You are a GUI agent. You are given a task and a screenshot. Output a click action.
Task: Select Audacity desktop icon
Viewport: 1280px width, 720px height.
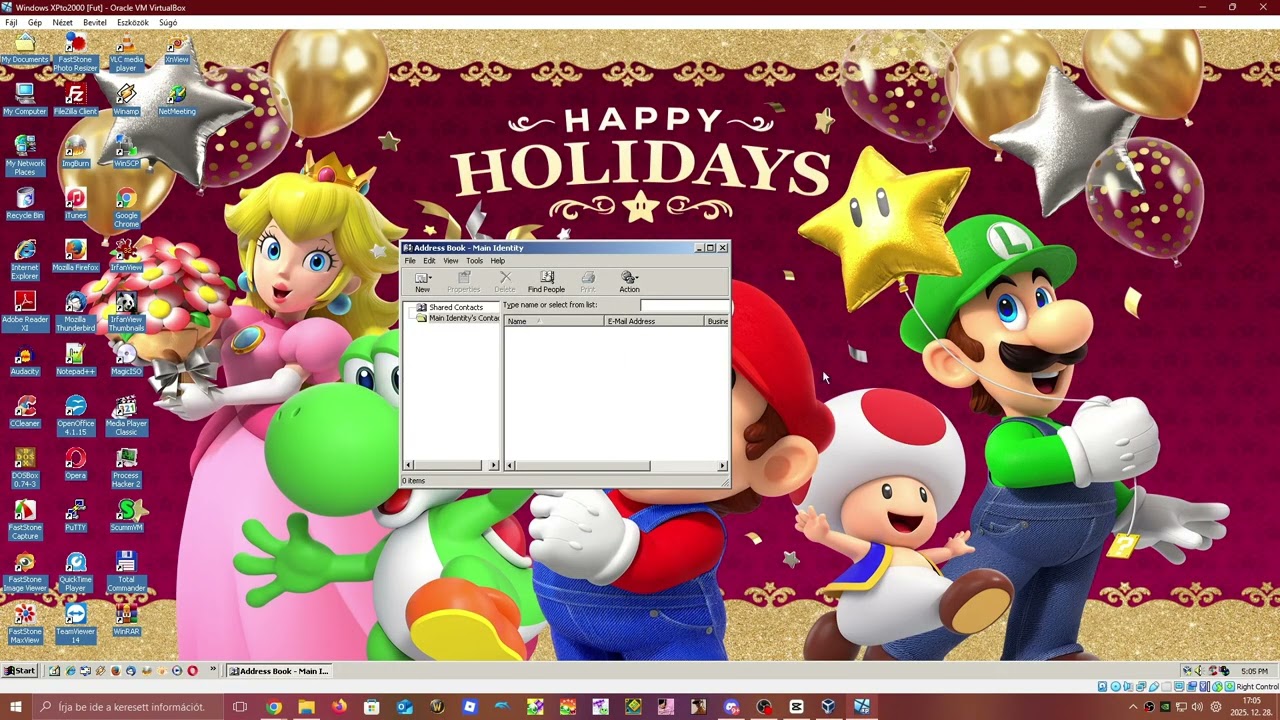click(25, 361)
